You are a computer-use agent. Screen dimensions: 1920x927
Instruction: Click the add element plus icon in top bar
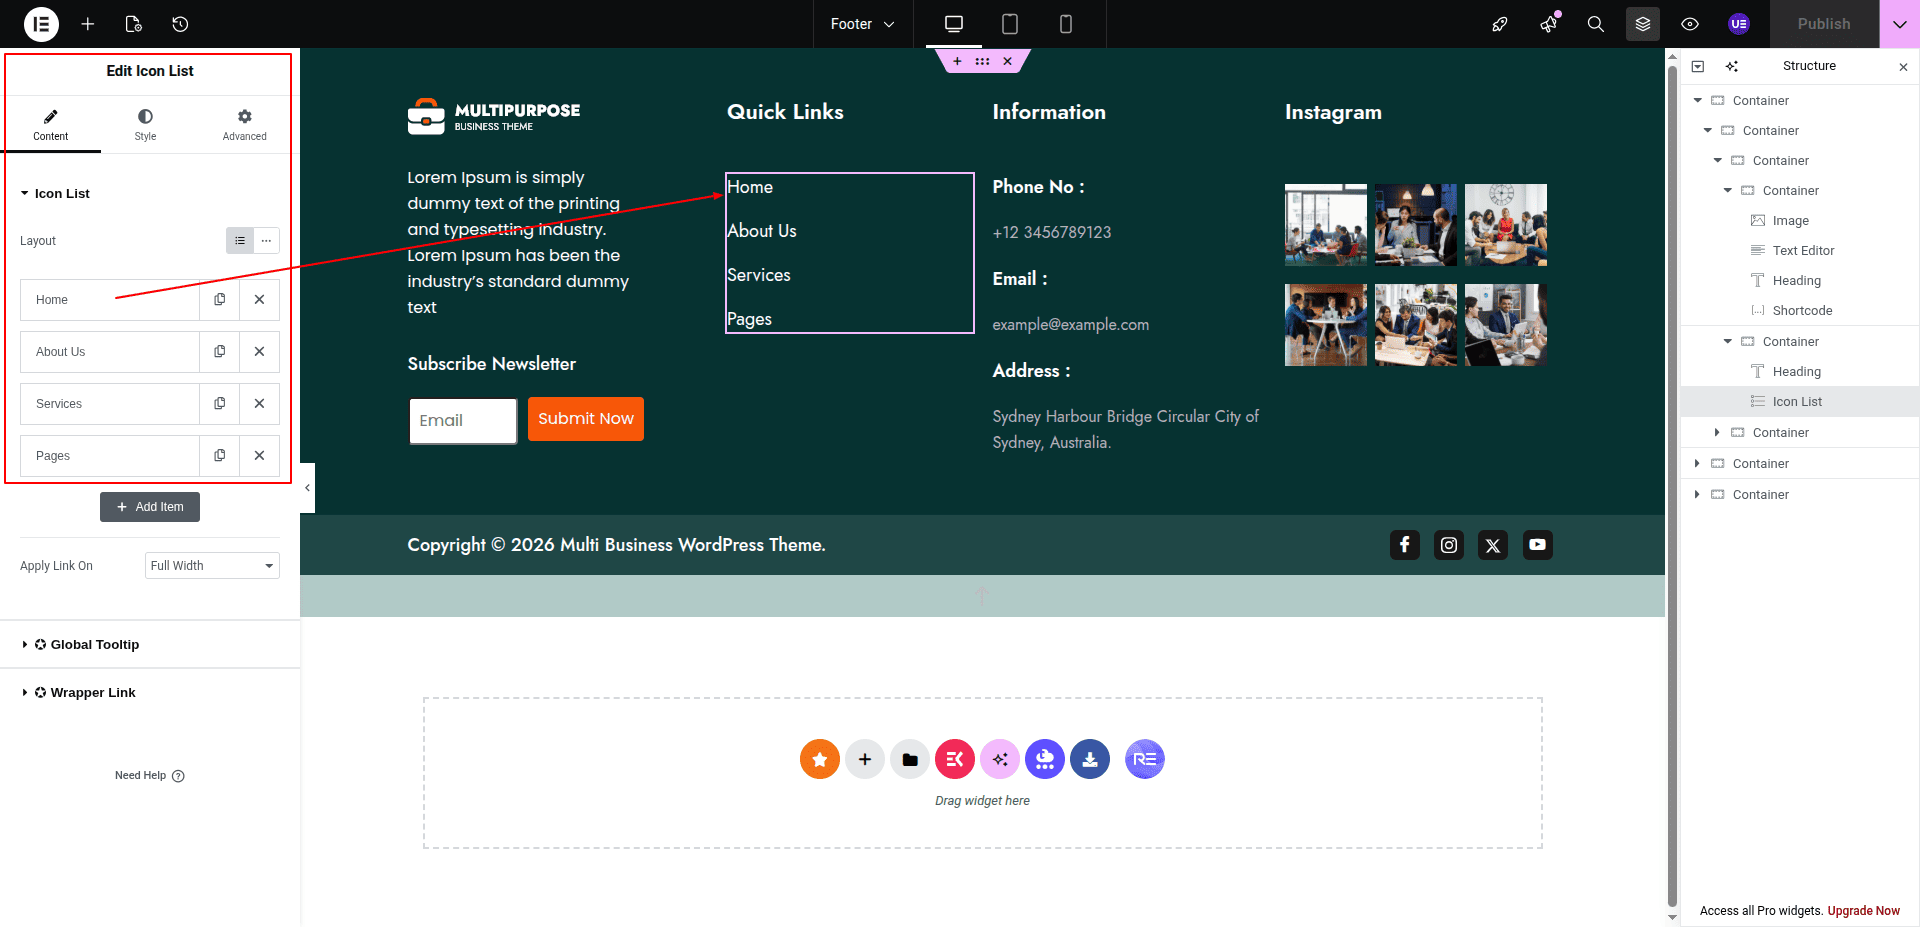(x=88, y=24)
